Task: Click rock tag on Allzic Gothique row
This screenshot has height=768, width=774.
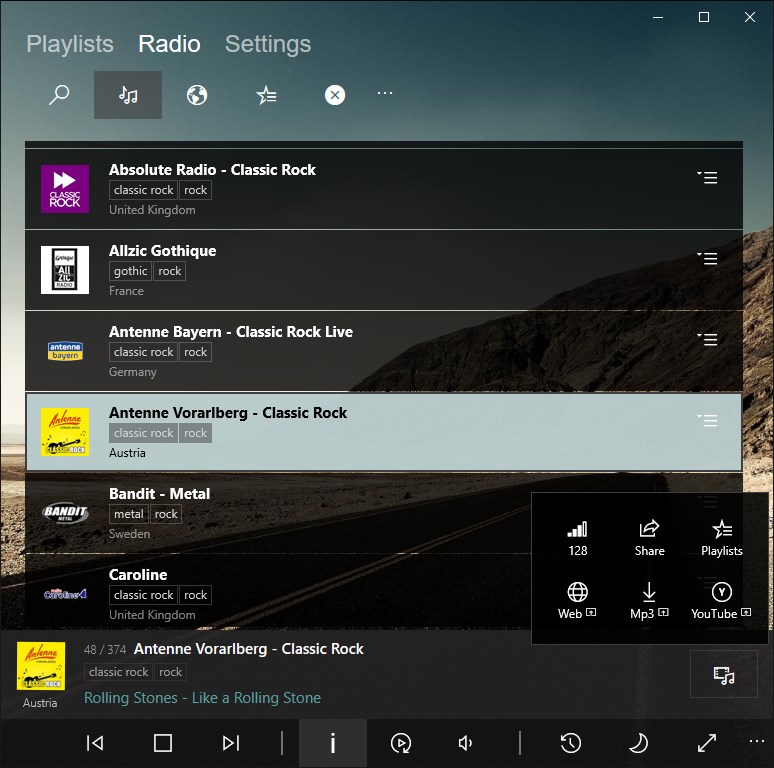Action: (170, 271)
